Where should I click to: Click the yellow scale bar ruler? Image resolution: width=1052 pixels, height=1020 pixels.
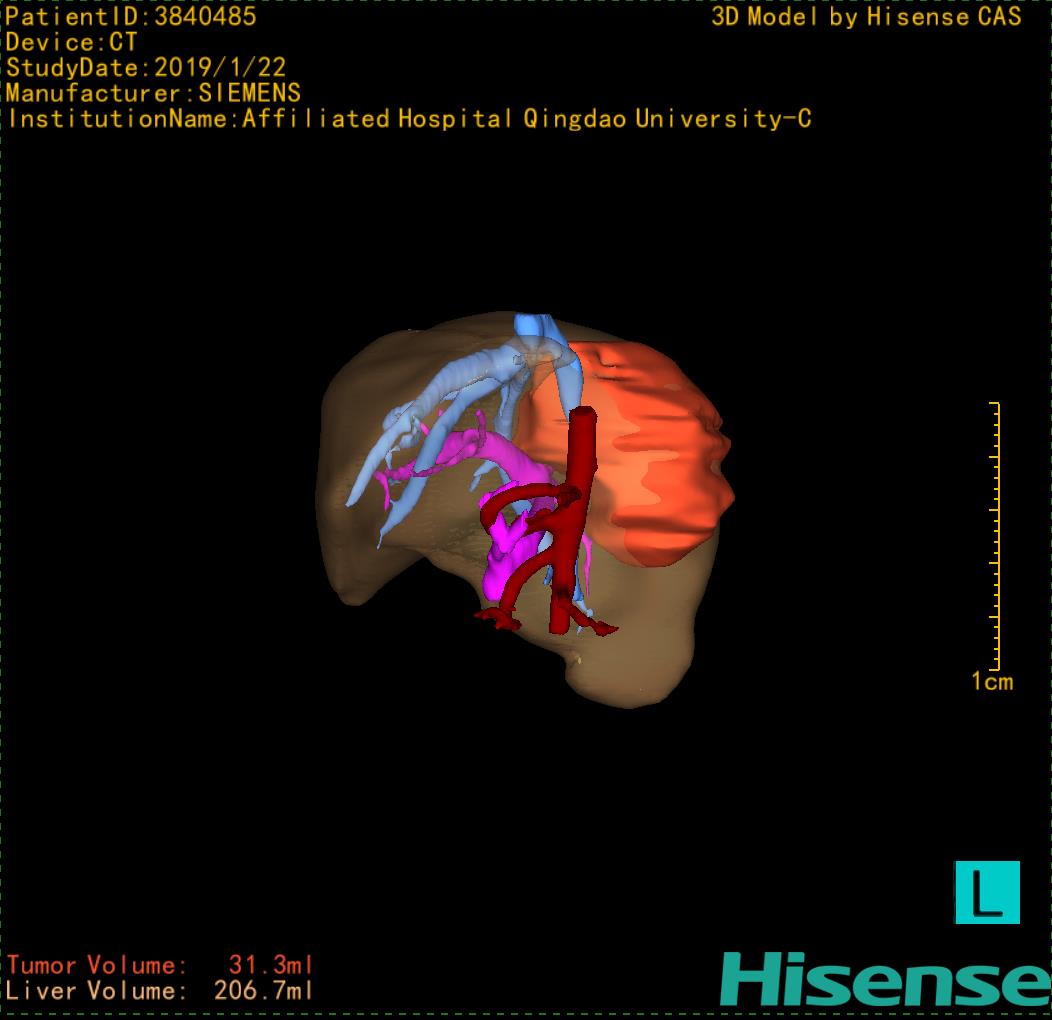tap(996, 536)
